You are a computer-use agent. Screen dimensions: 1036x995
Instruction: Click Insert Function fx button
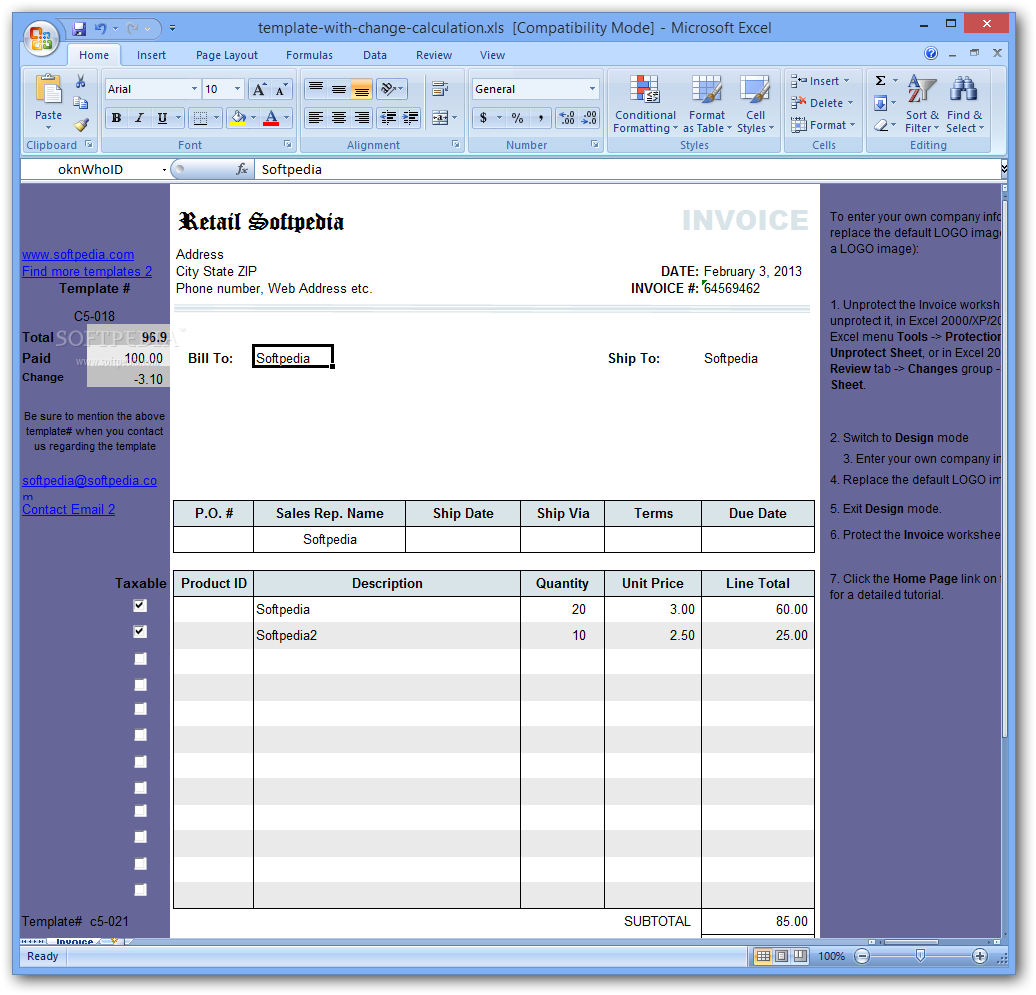(242, 170)
